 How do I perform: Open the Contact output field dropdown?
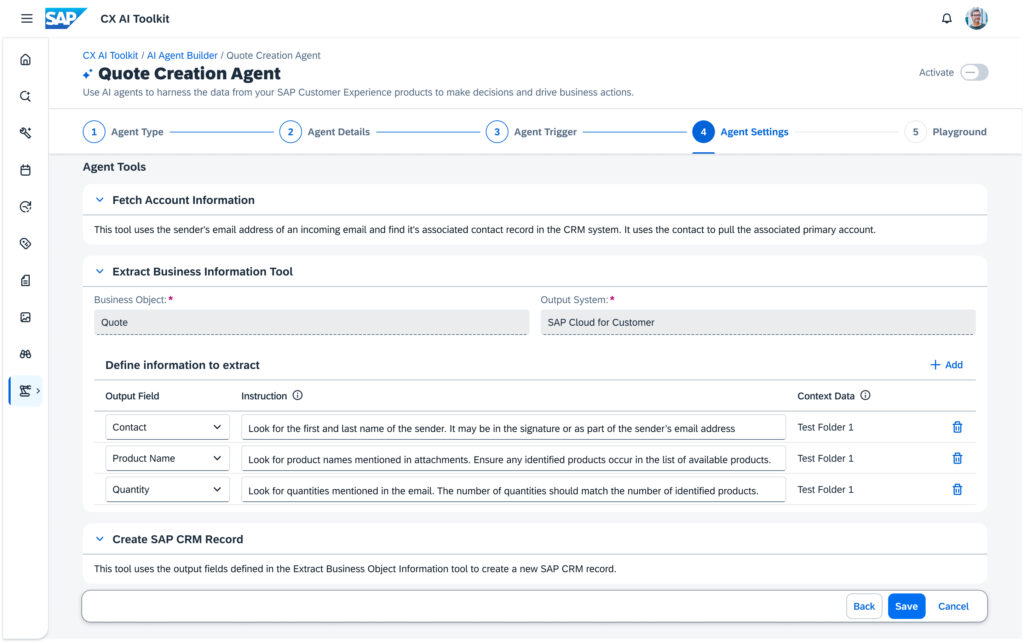[167, 427]
